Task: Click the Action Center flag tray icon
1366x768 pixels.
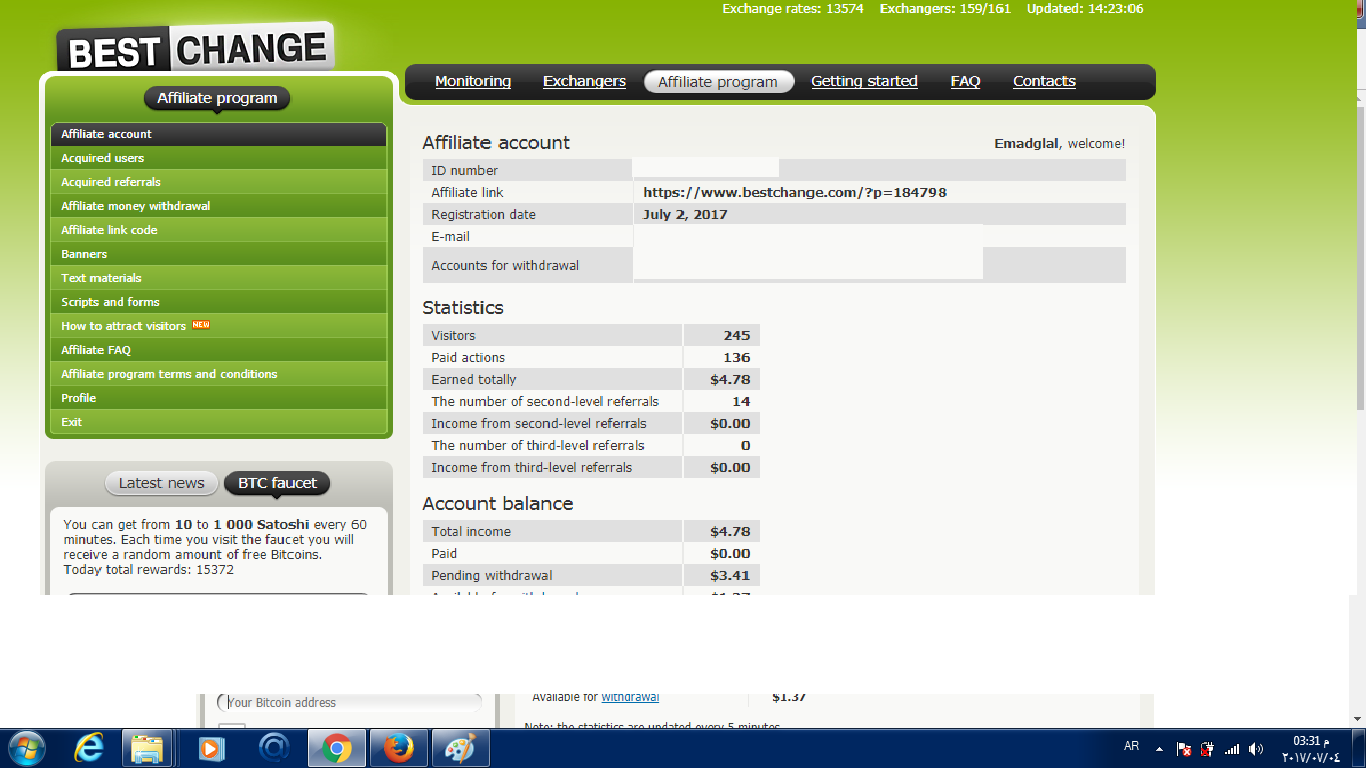Action: (x=1184, y=748)
